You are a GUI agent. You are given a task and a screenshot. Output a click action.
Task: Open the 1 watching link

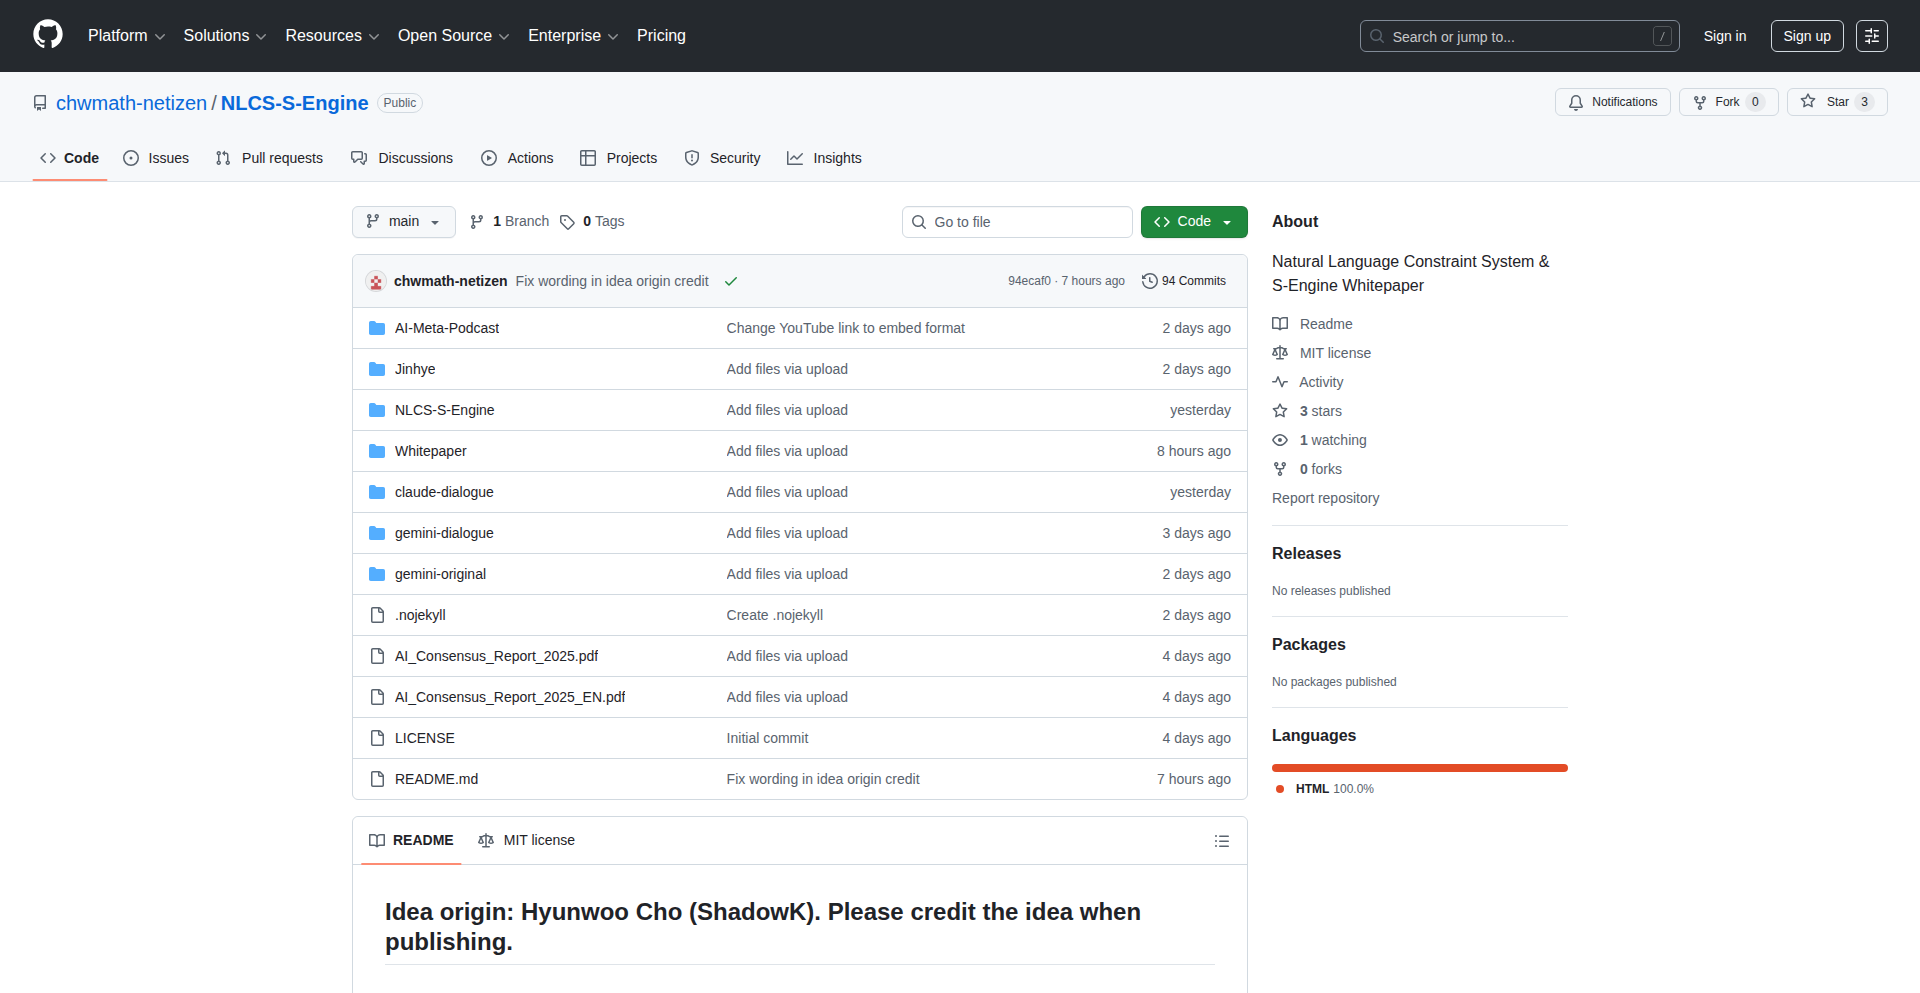(1332, 440)
